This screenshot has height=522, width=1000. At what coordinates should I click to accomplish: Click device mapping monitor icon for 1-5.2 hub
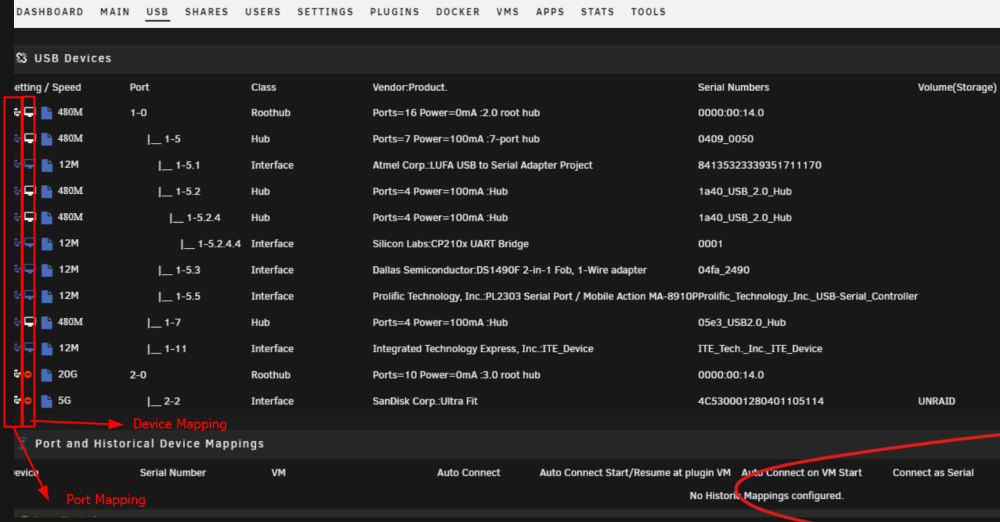pos(29,191)
